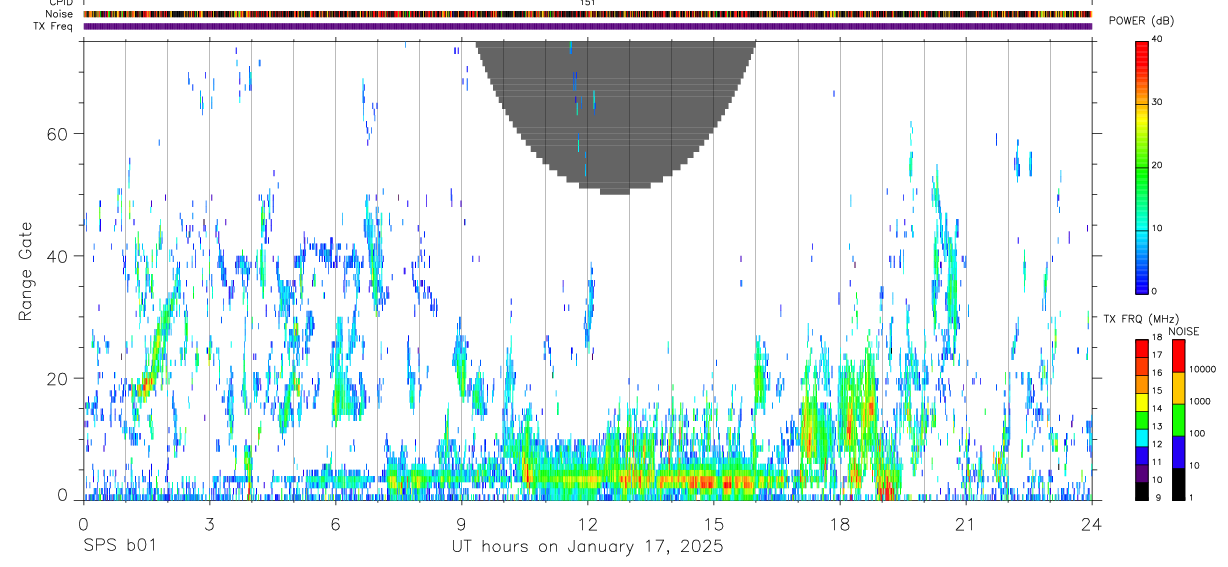Screen dimensions: 1228x567
Task: Click the Range Gate axis title
Action: (x=26, y=271)
